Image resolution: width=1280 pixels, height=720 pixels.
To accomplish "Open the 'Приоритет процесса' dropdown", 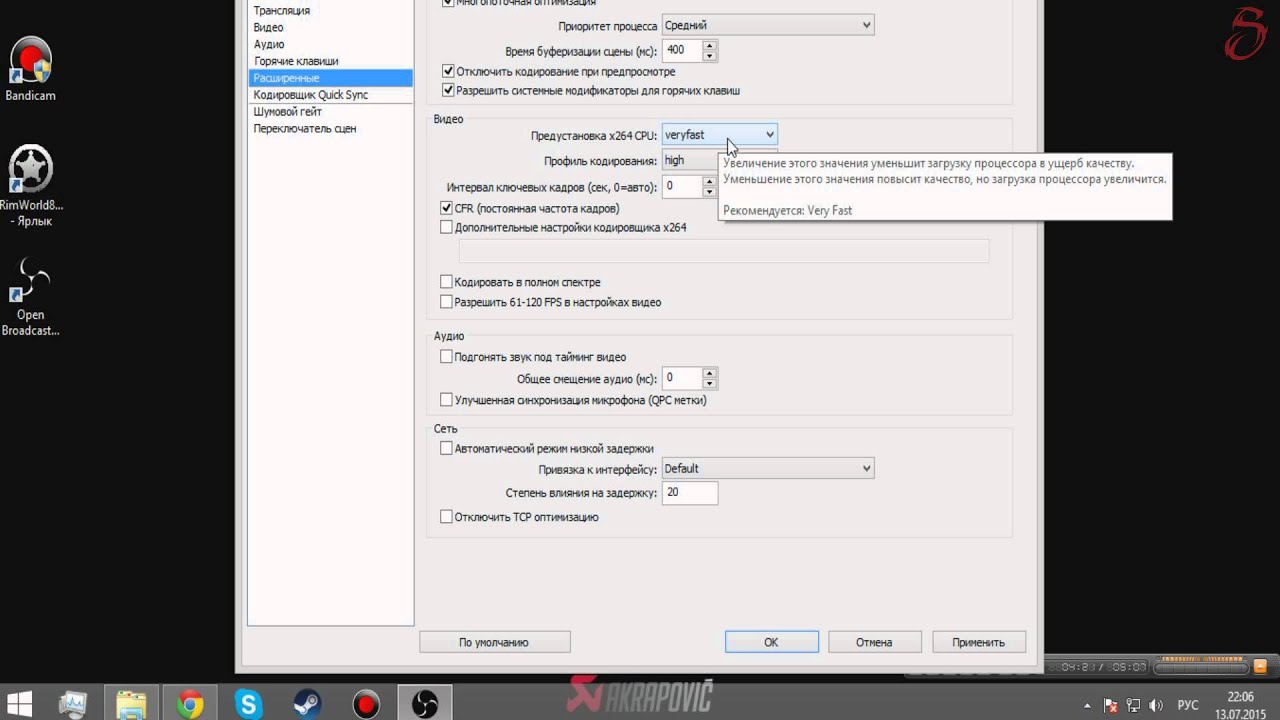I will click(767, 25).
